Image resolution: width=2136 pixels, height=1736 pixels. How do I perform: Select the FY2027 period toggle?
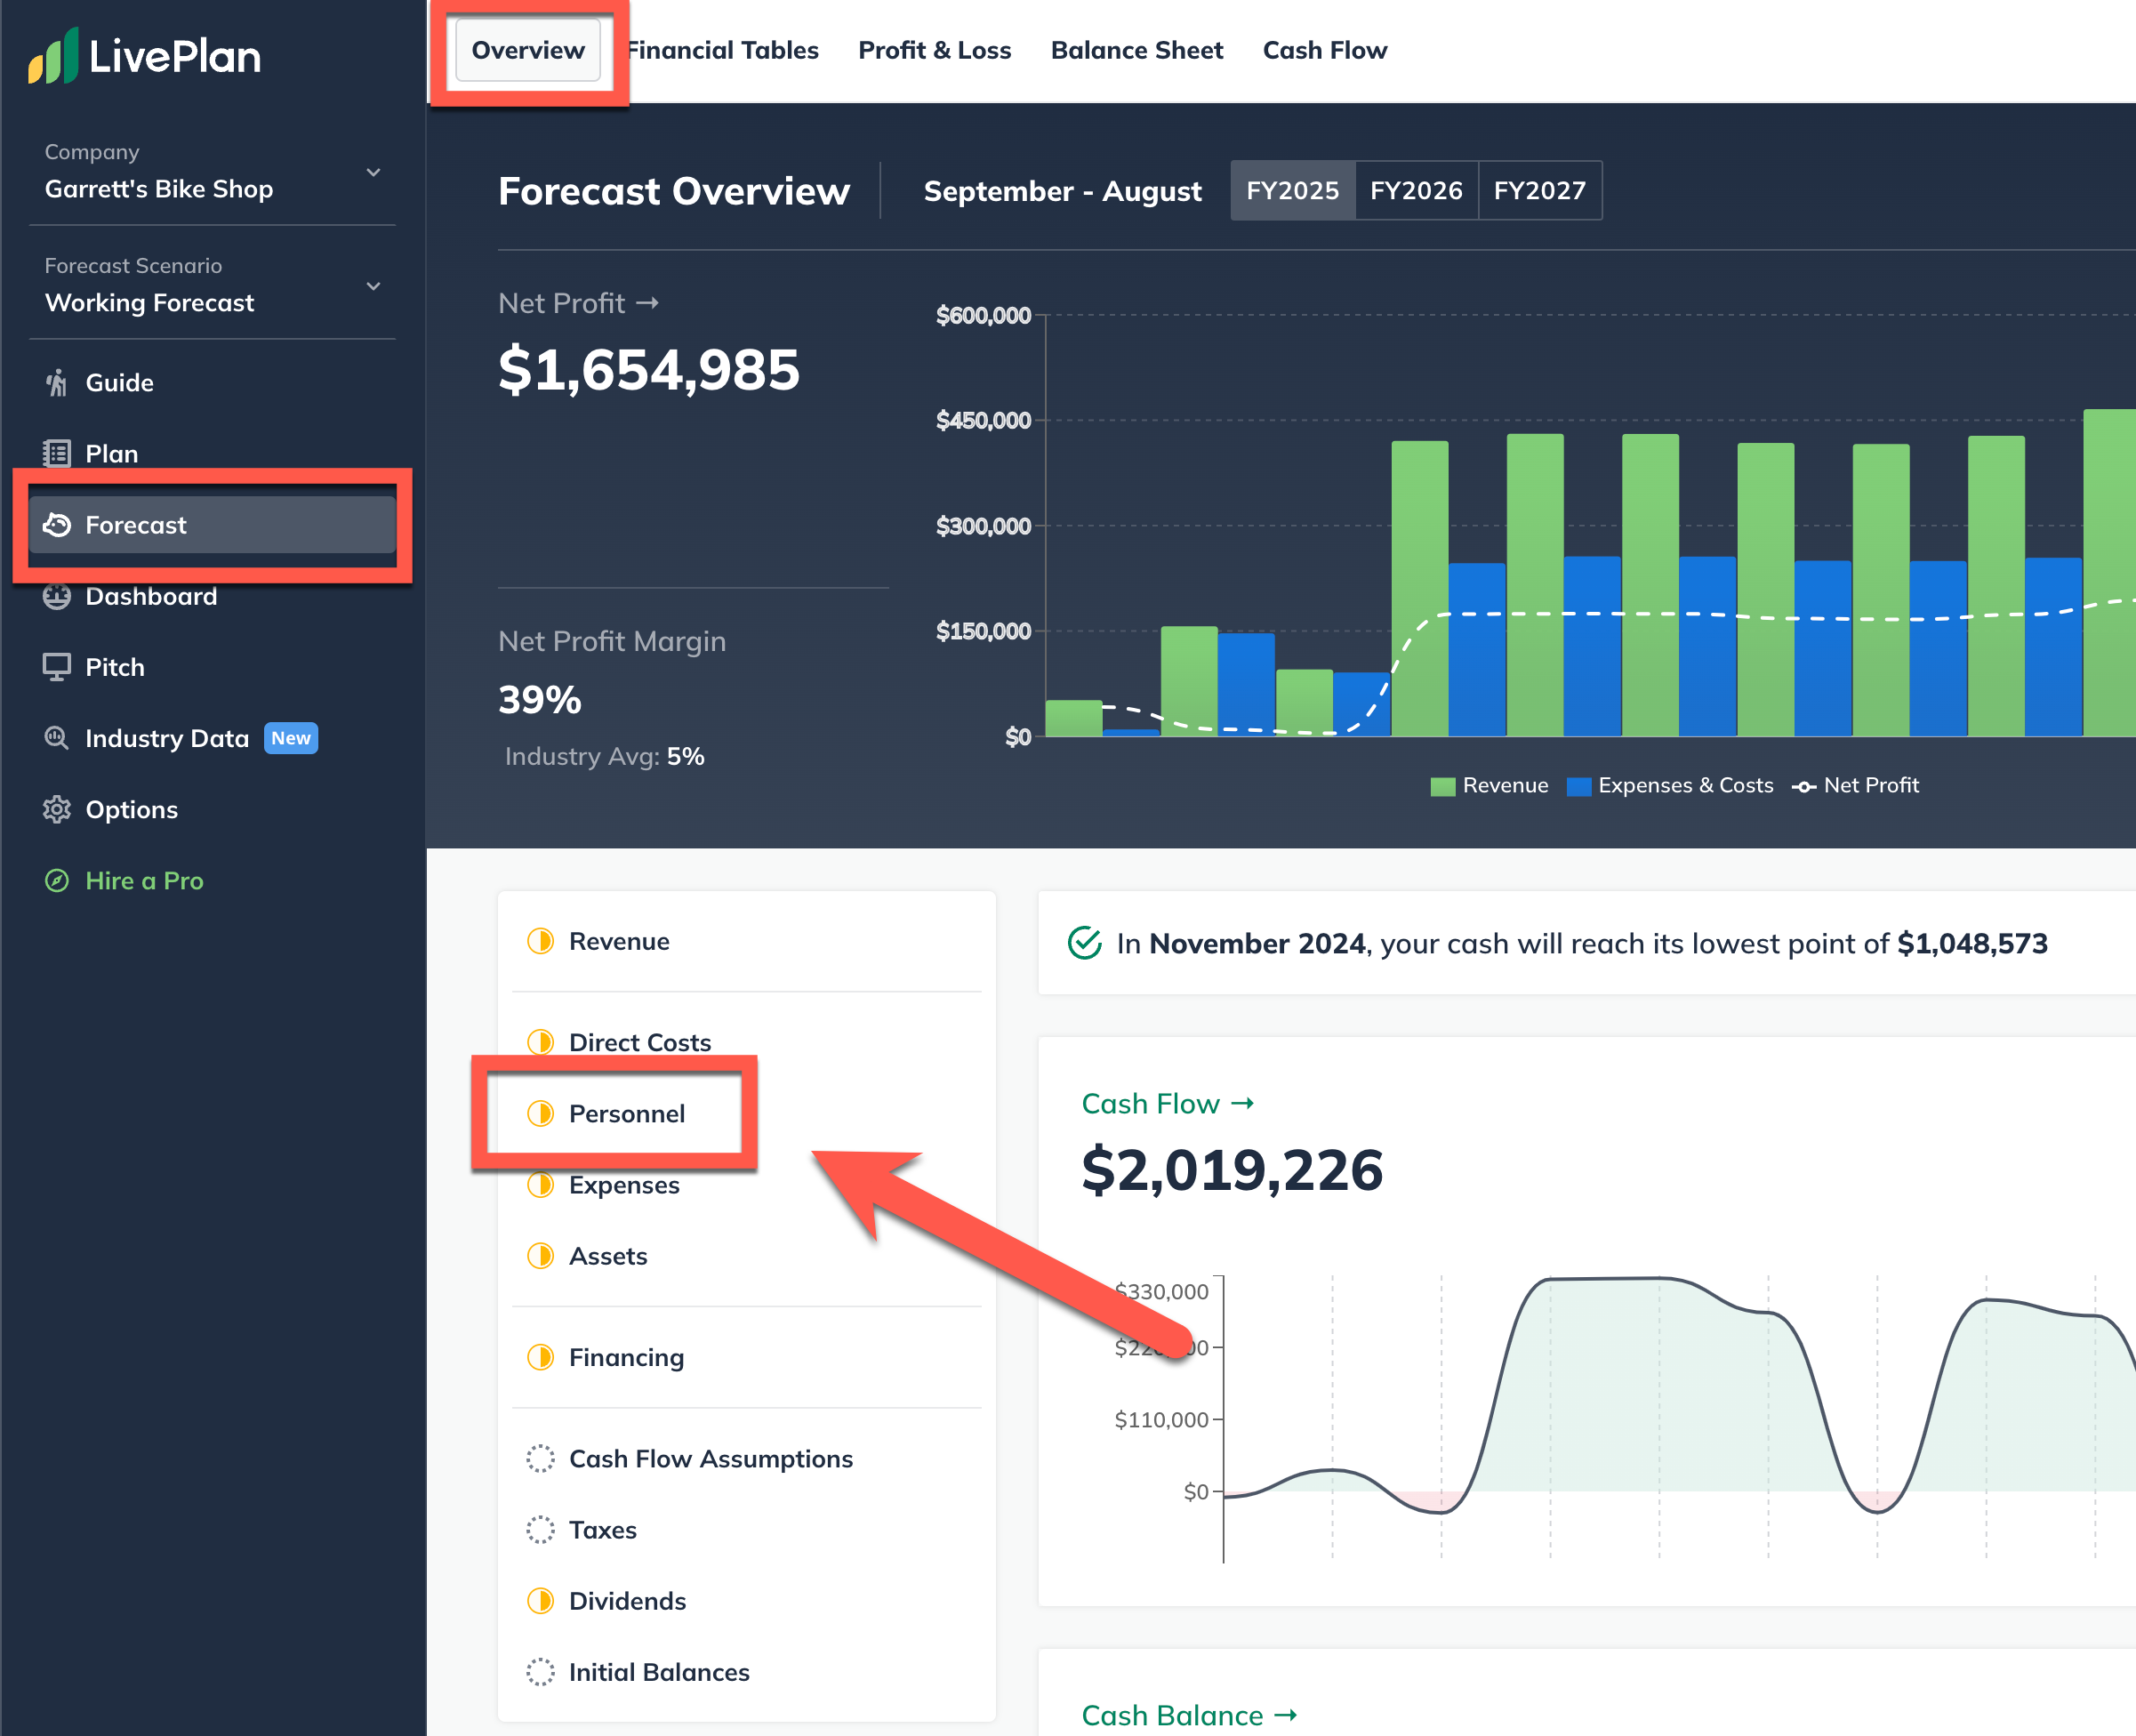pyautogui.click(x=1540, y=190)
